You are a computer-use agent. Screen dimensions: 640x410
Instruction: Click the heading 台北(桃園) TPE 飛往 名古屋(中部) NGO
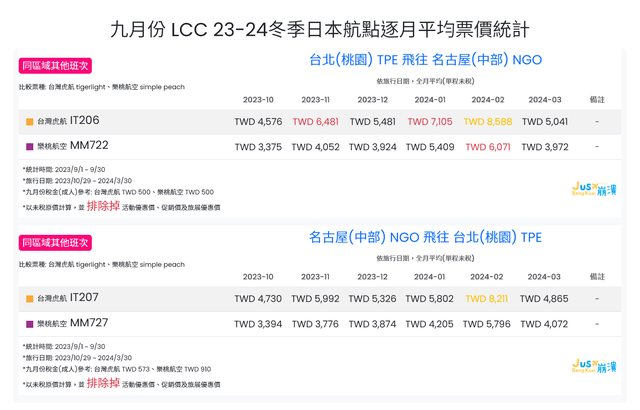coord(424,60)
